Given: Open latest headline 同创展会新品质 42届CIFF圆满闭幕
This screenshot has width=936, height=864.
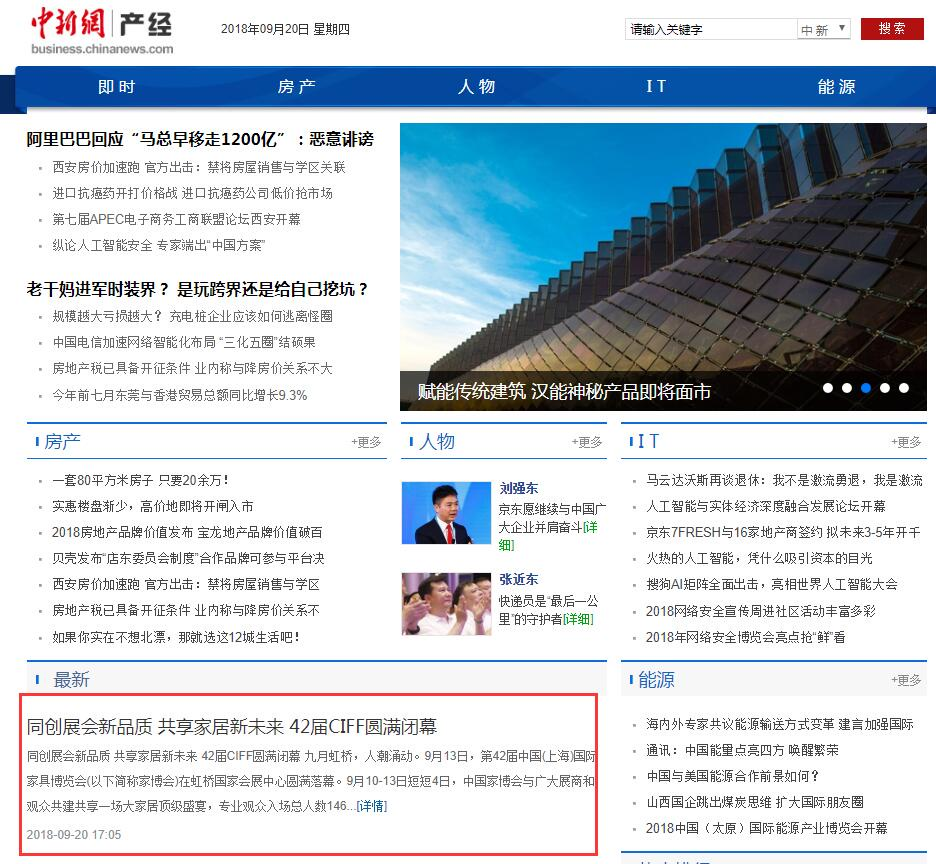Looking at the screenshot, I should 232,727.
